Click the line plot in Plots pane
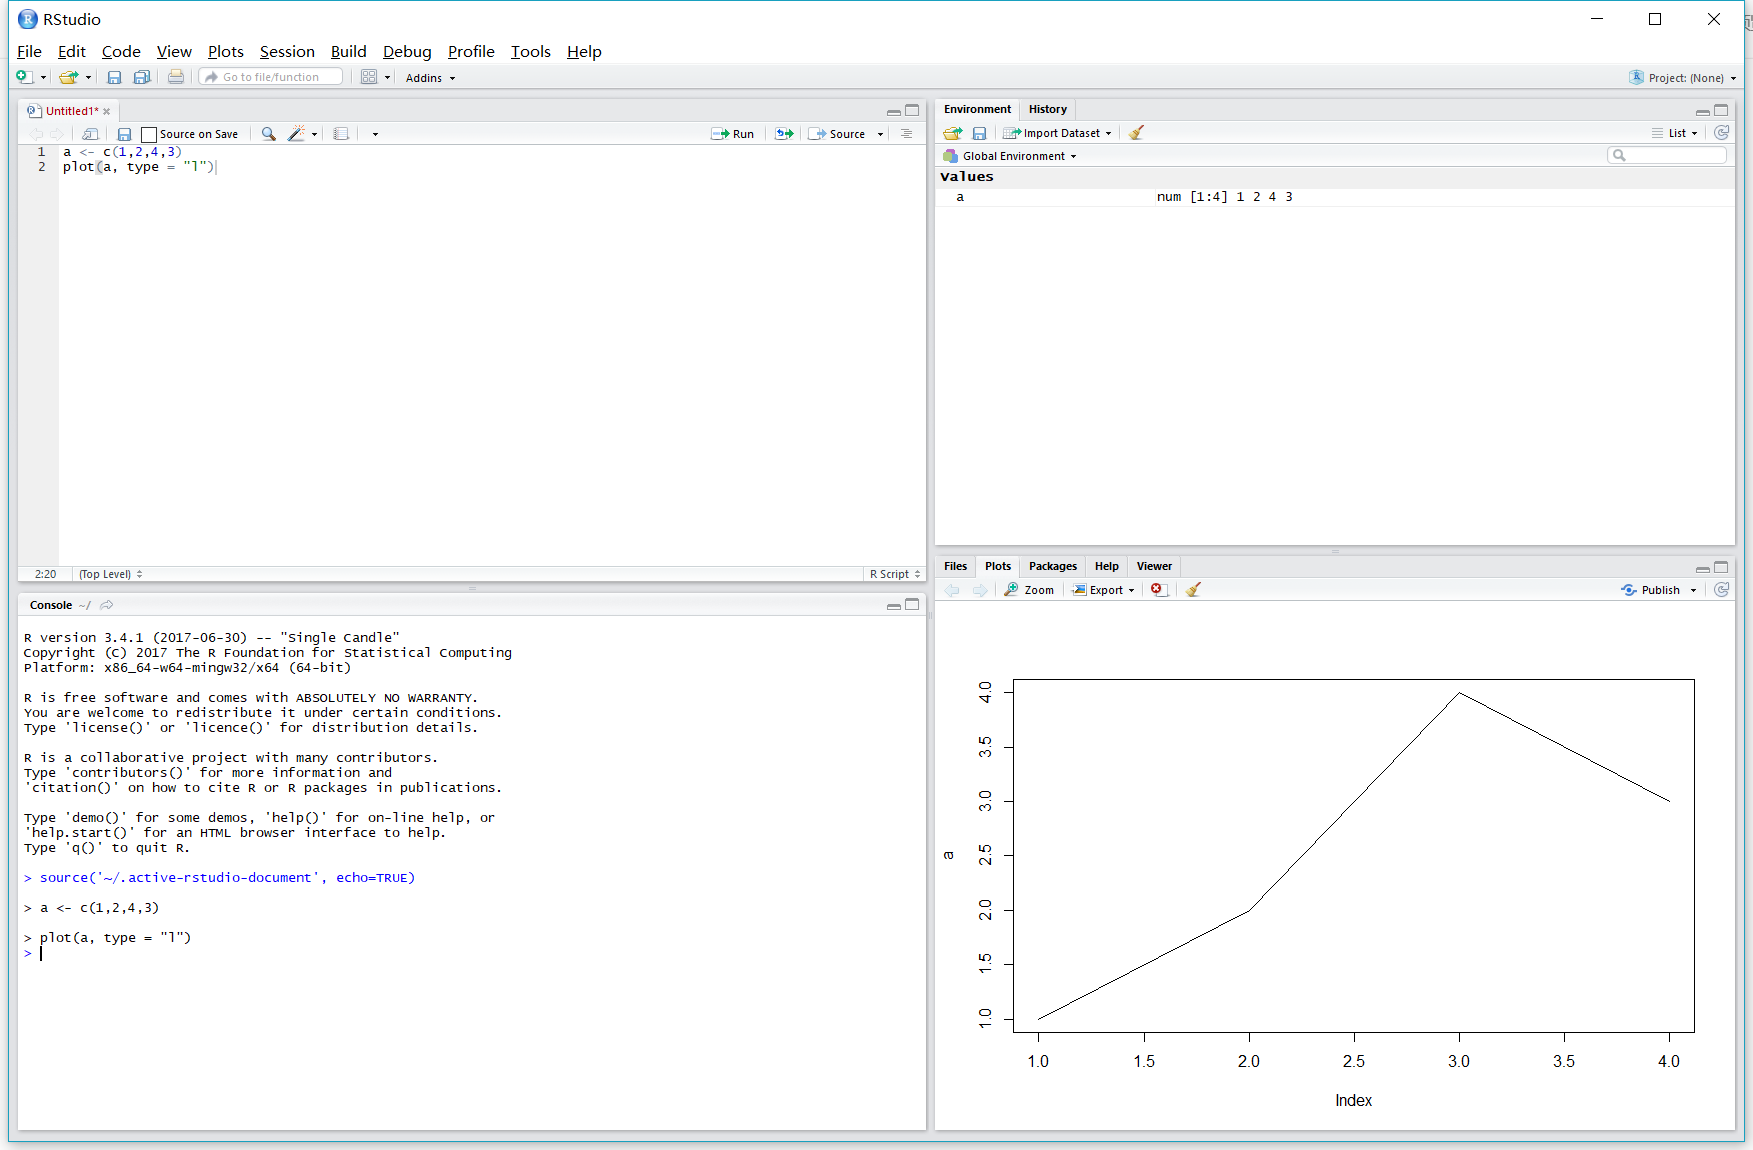 click(1354, 856)
